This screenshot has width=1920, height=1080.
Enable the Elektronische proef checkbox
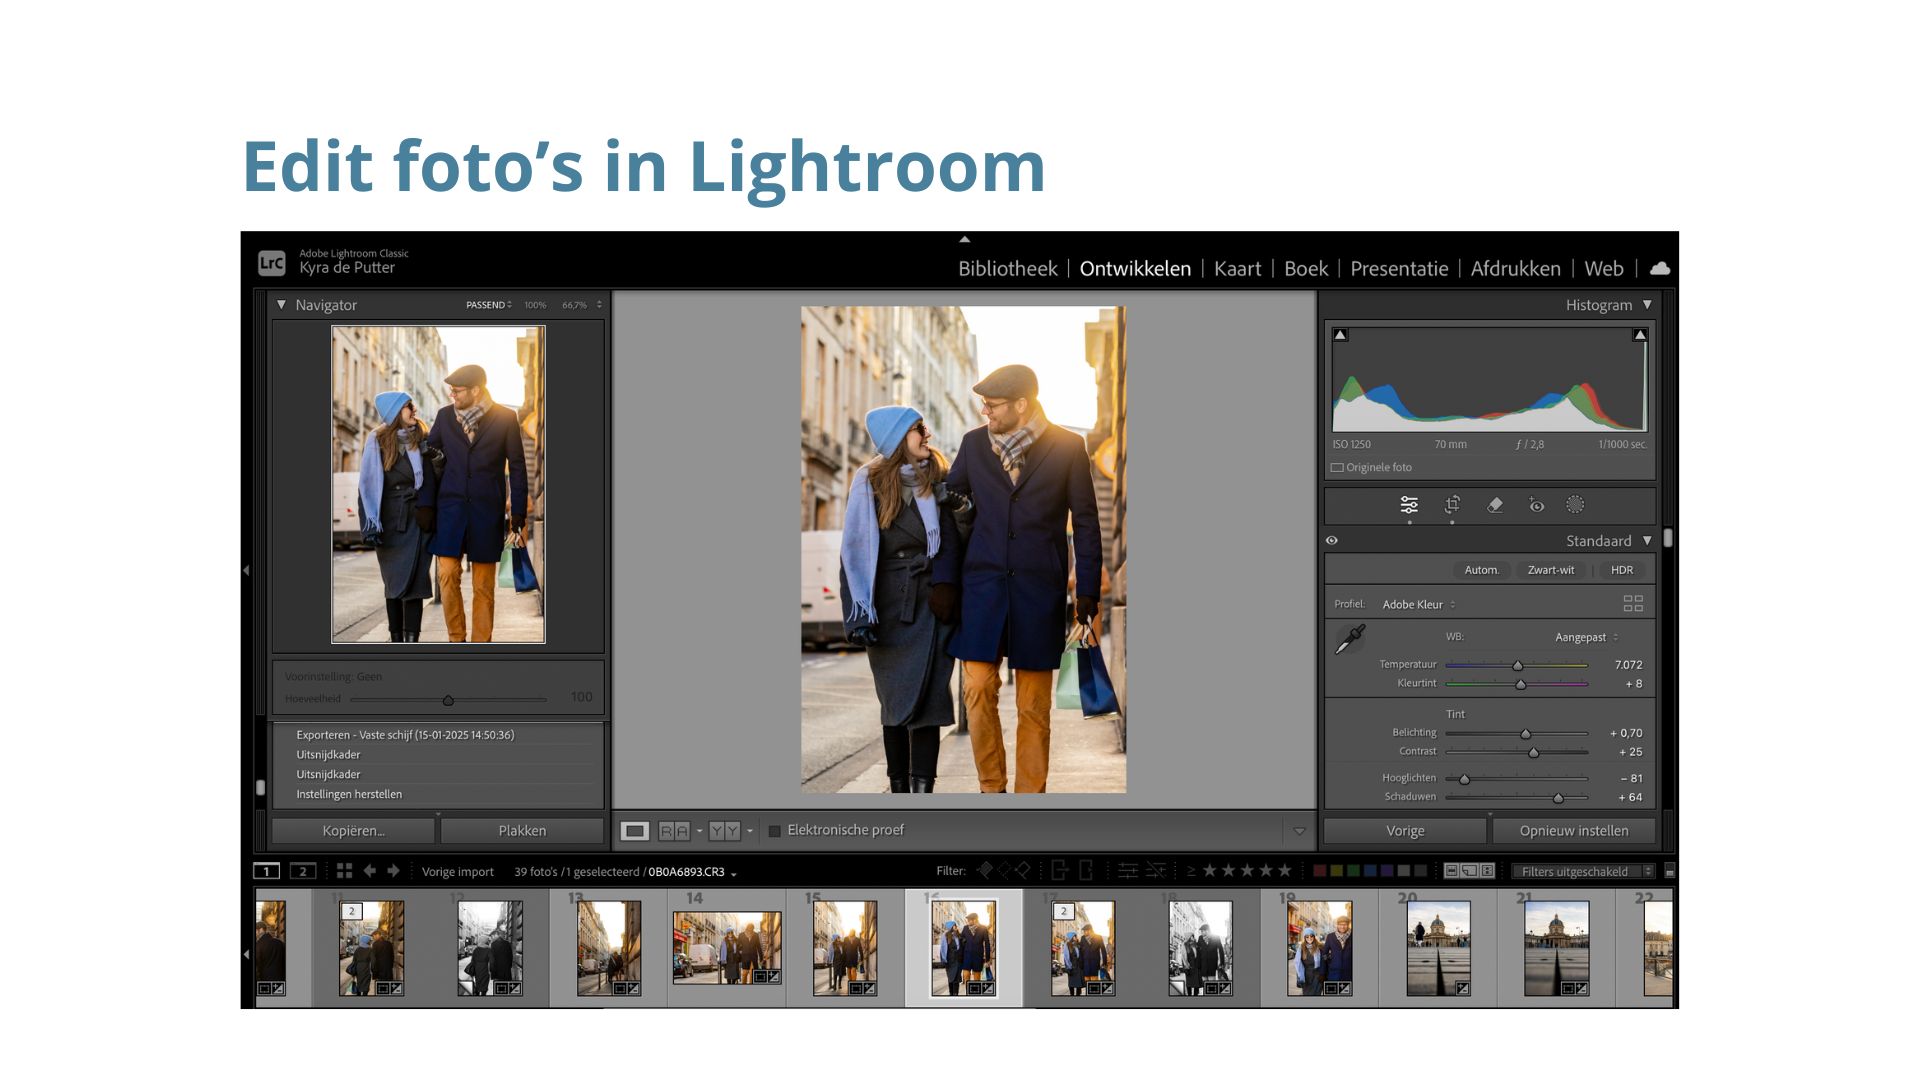774,831
